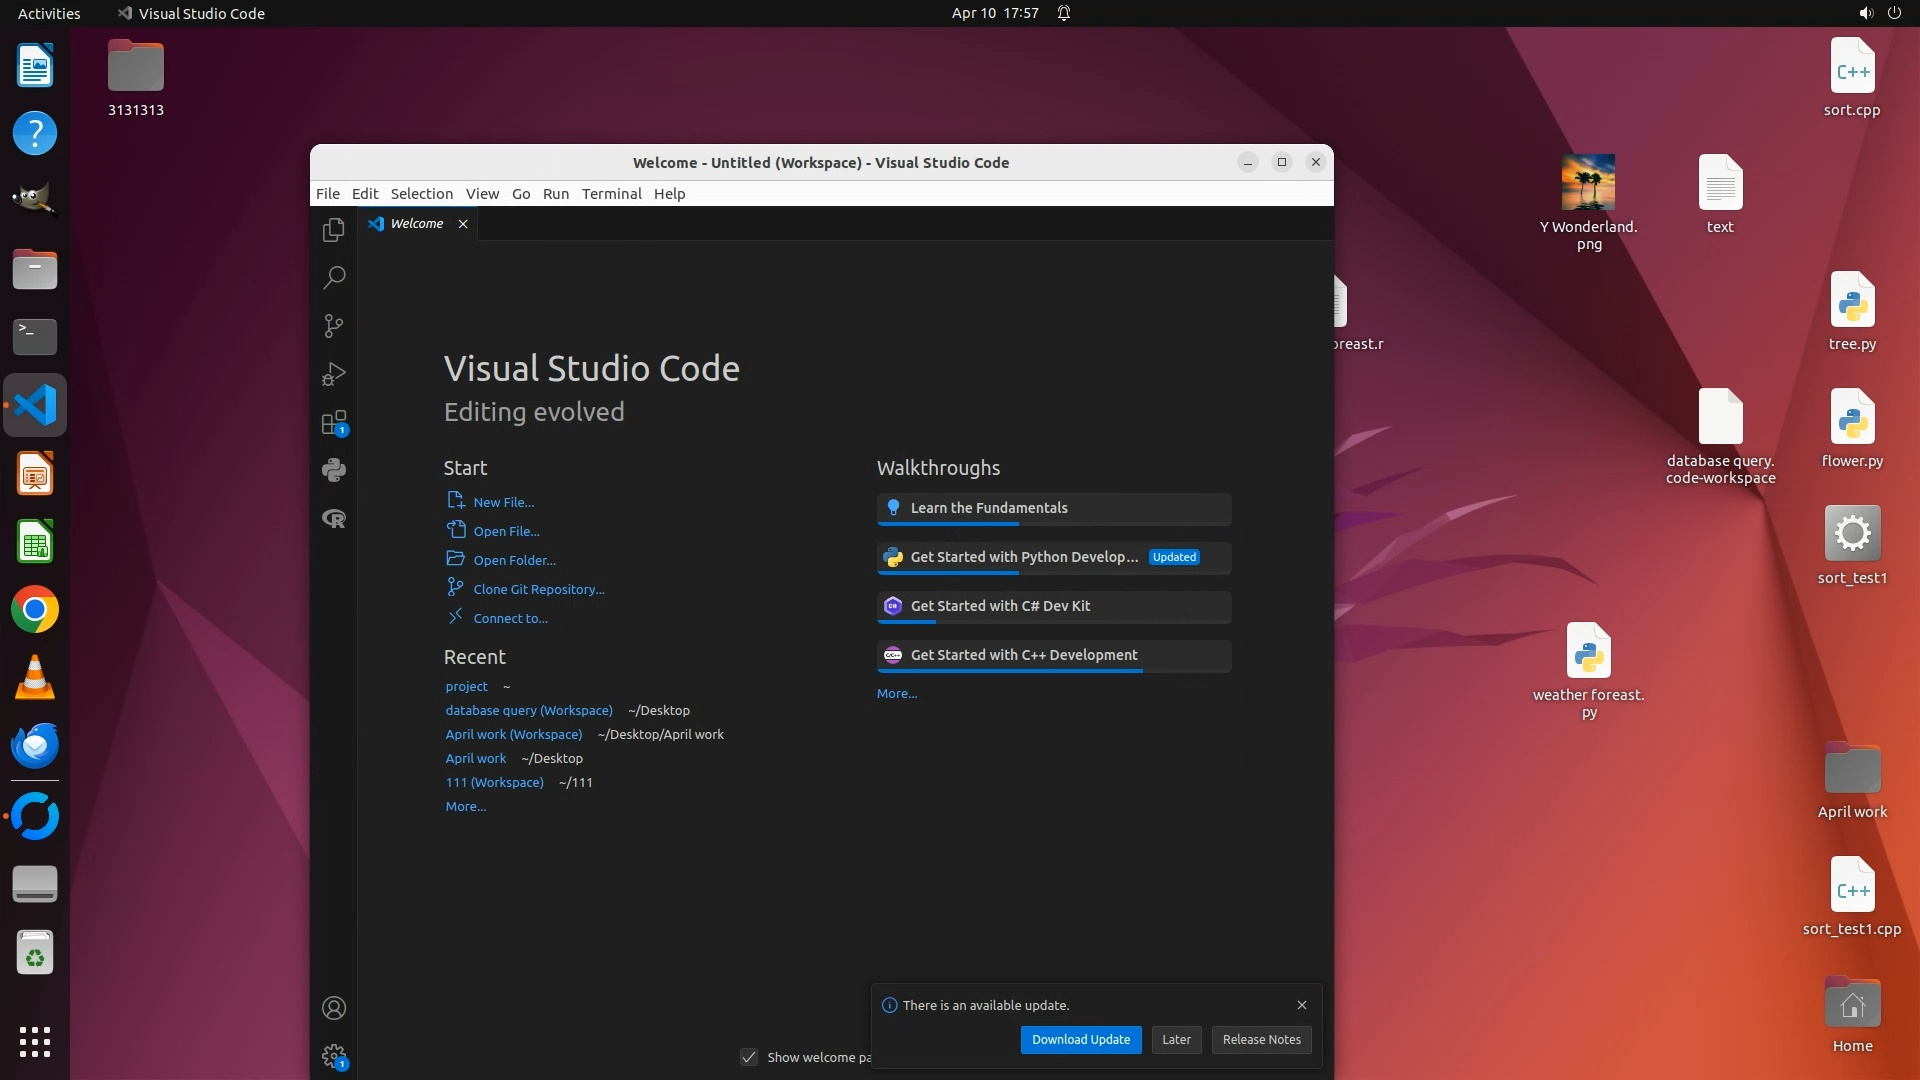
Task: Open Source Control view icon
Action: pyautogui.click(x=334, y=326)
